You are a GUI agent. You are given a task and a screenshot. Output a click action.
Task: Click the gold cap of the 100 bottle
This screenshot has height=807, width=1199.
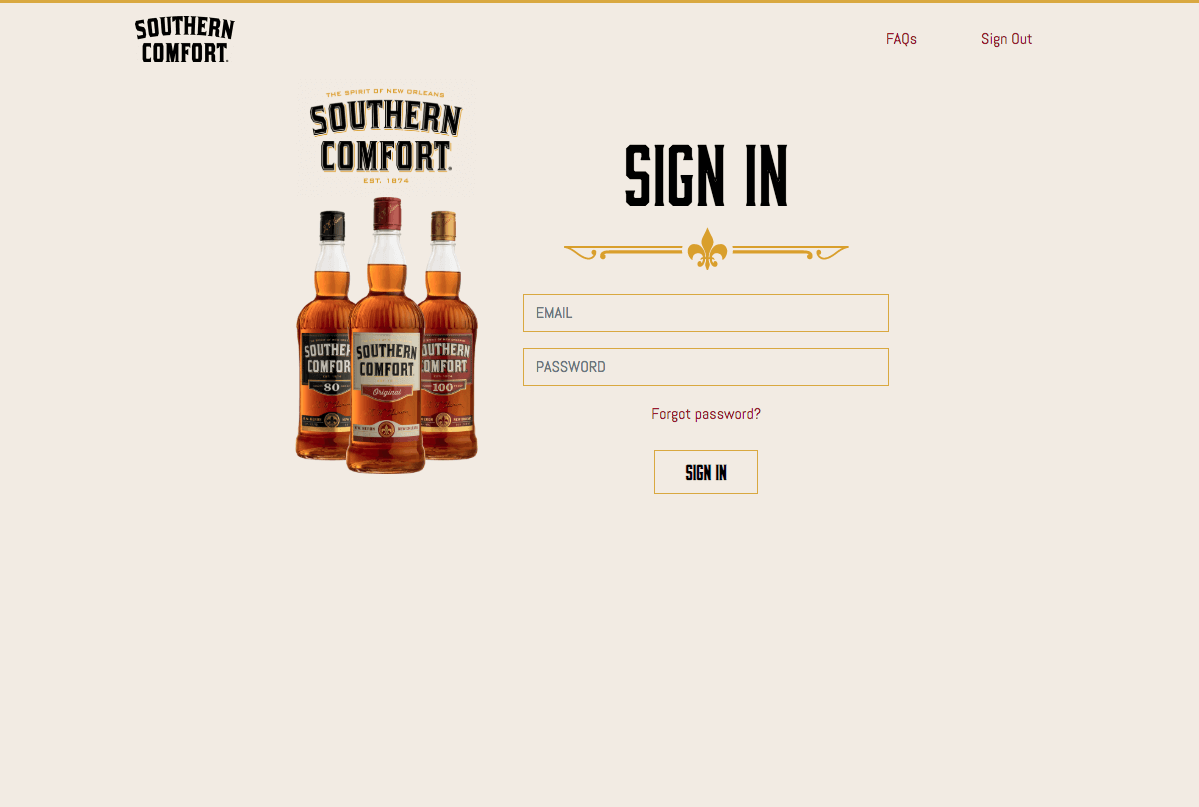pyautogui.click(x=444, y=226)
